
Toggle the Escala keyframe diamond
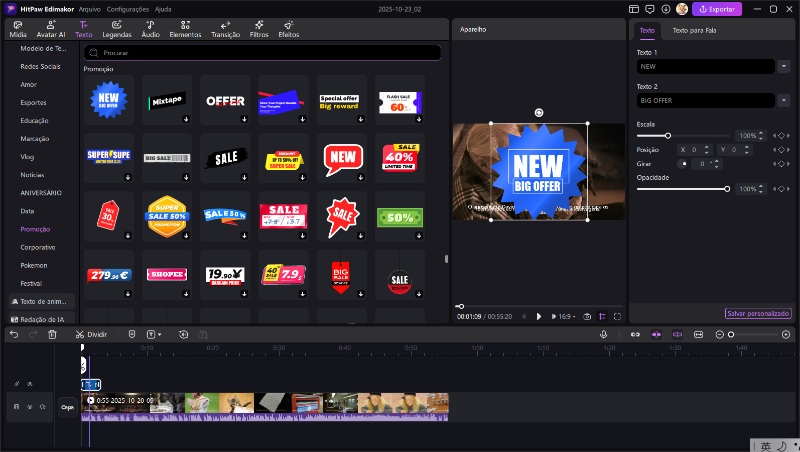point(781,135)
